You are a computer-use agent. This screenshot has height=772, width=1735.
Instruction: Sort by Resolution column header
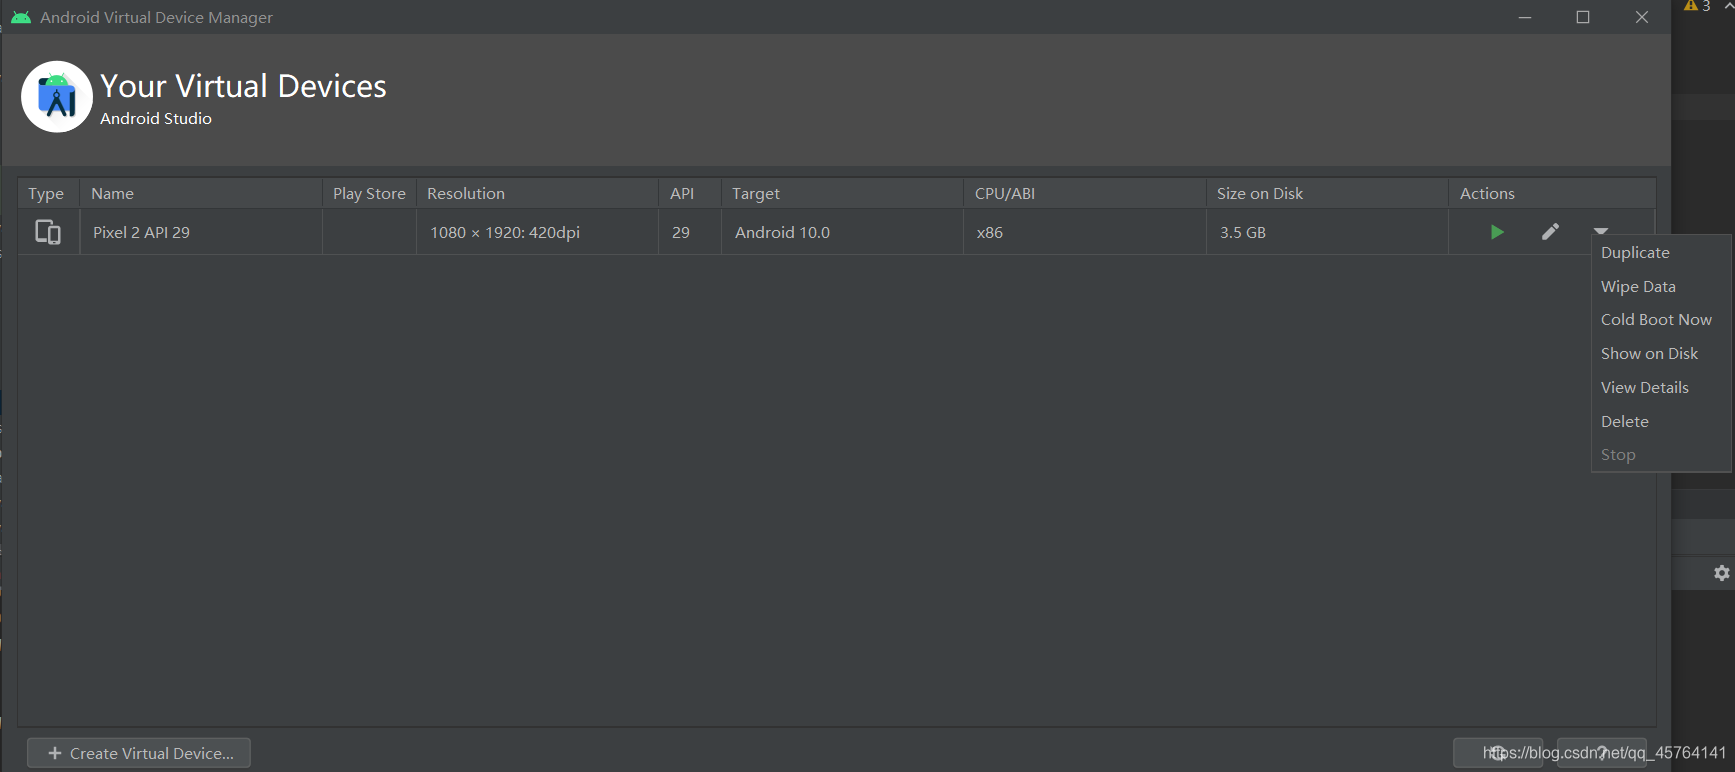(x=537, y=194)
